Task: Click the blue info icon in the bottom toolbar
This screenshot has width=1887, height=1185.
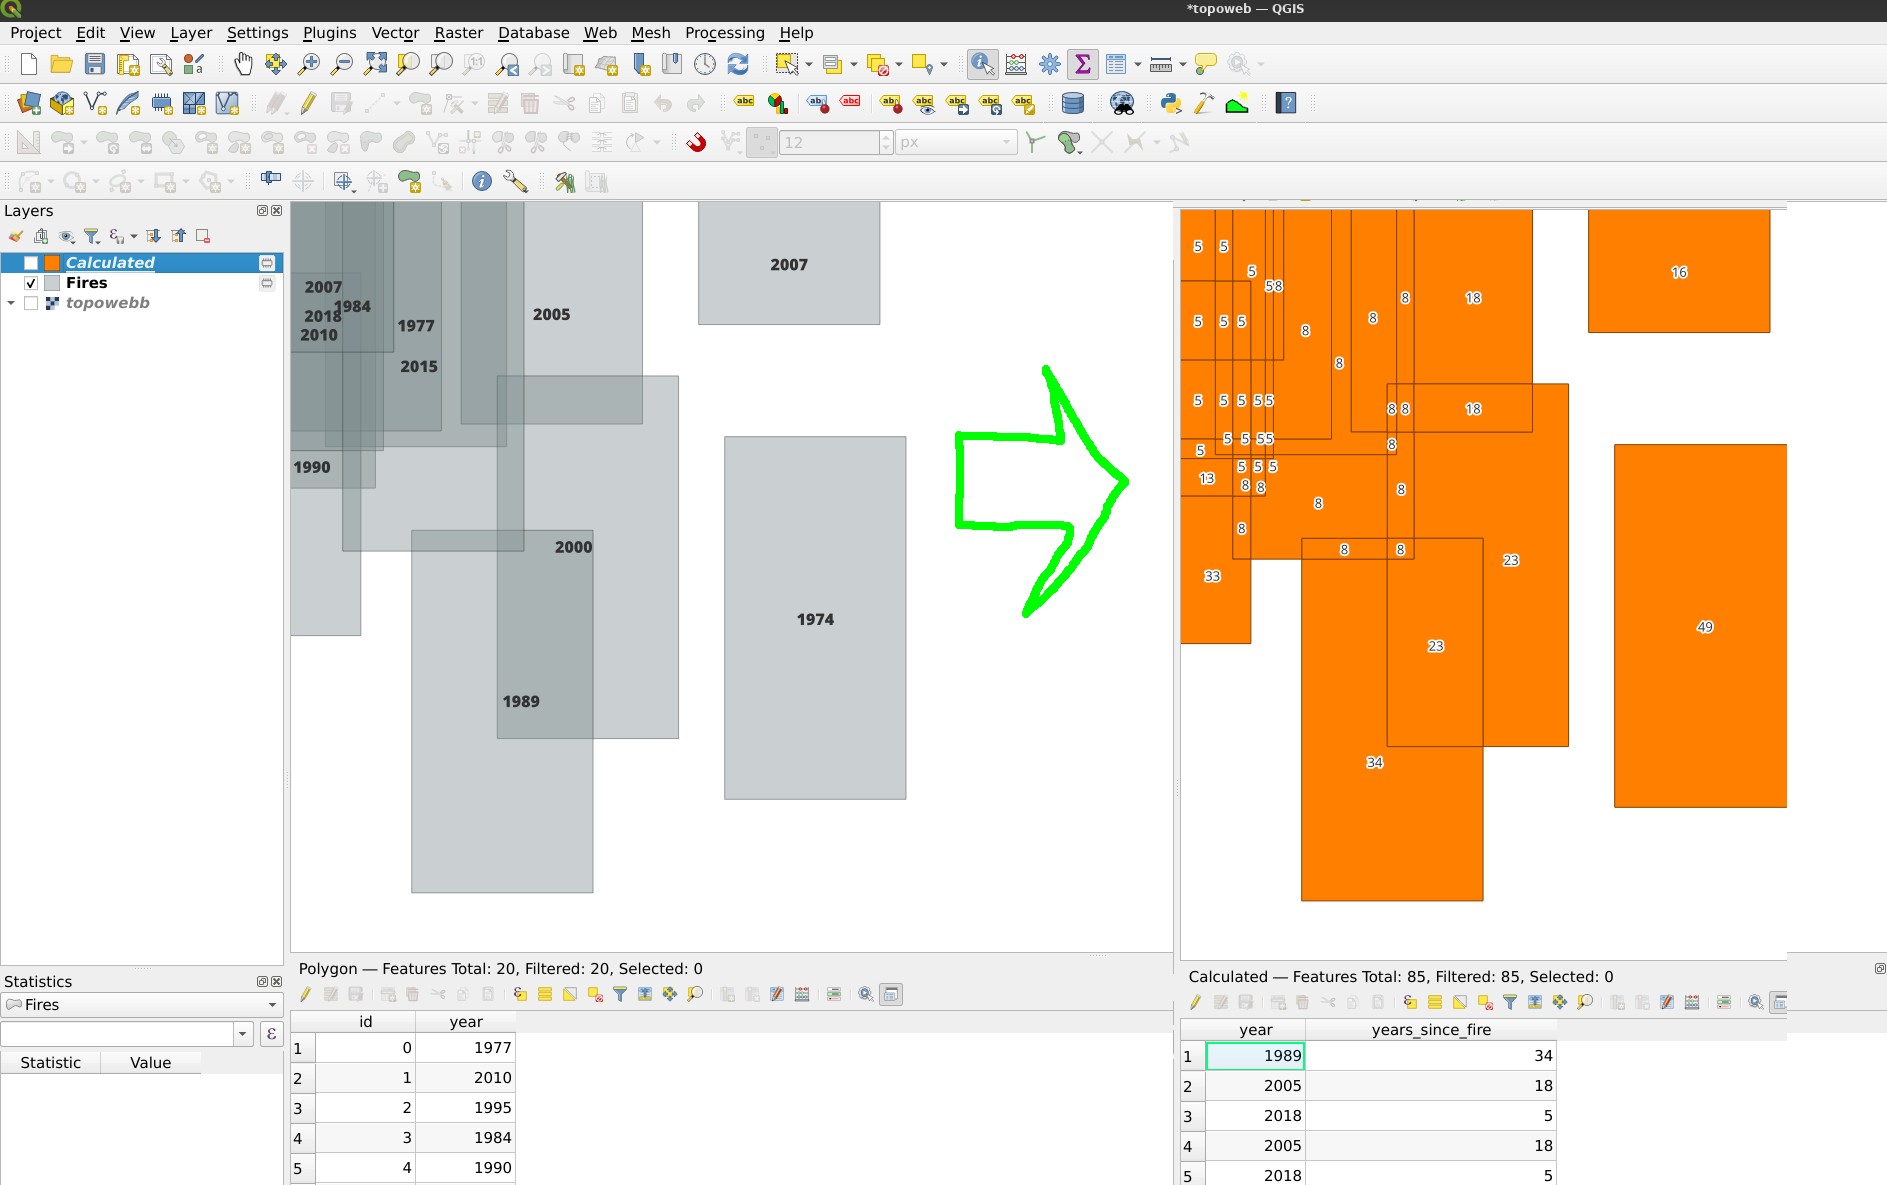Action: pyautogui.click(x=482, y=181)
